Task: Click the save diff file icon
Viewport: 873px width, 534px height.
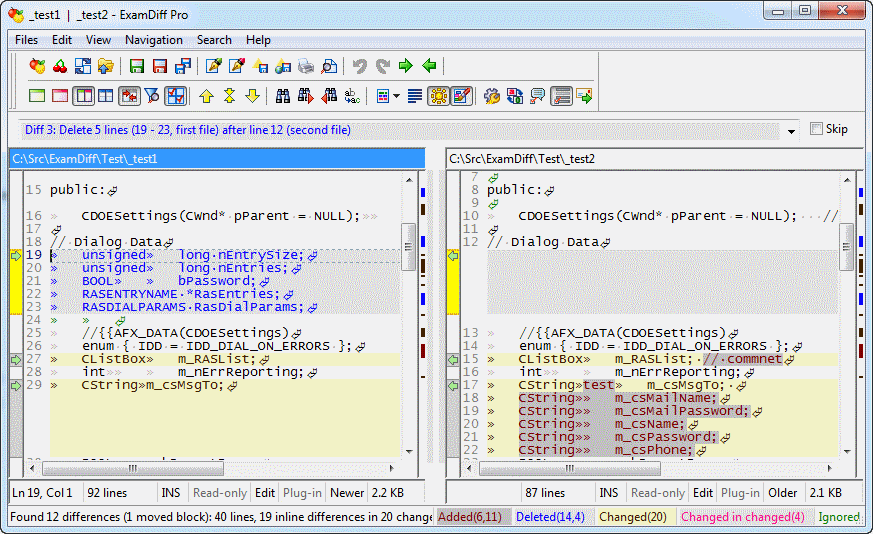Action: pos(261,66)
